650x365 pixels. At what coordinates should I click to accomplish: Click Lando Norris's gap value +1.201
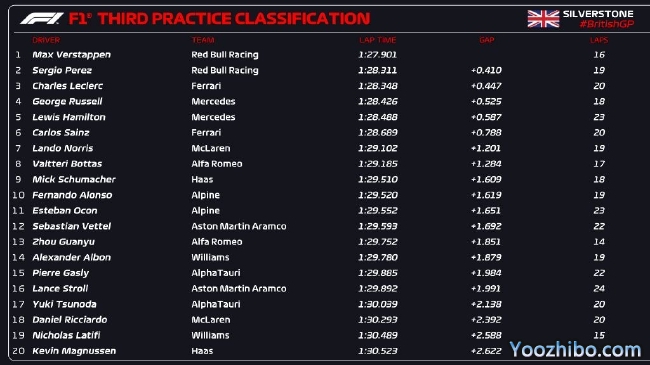(x=486, y=148)
